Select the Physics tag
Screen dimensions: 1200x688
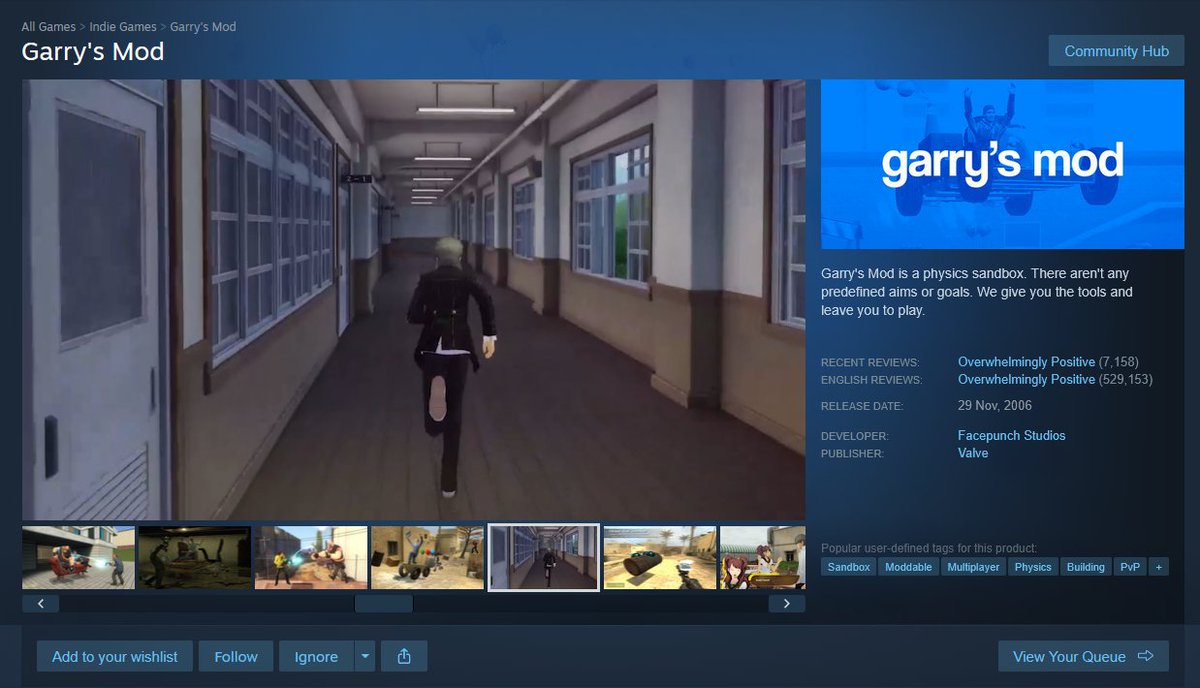pyautogui.click(x=1032, y=566)
